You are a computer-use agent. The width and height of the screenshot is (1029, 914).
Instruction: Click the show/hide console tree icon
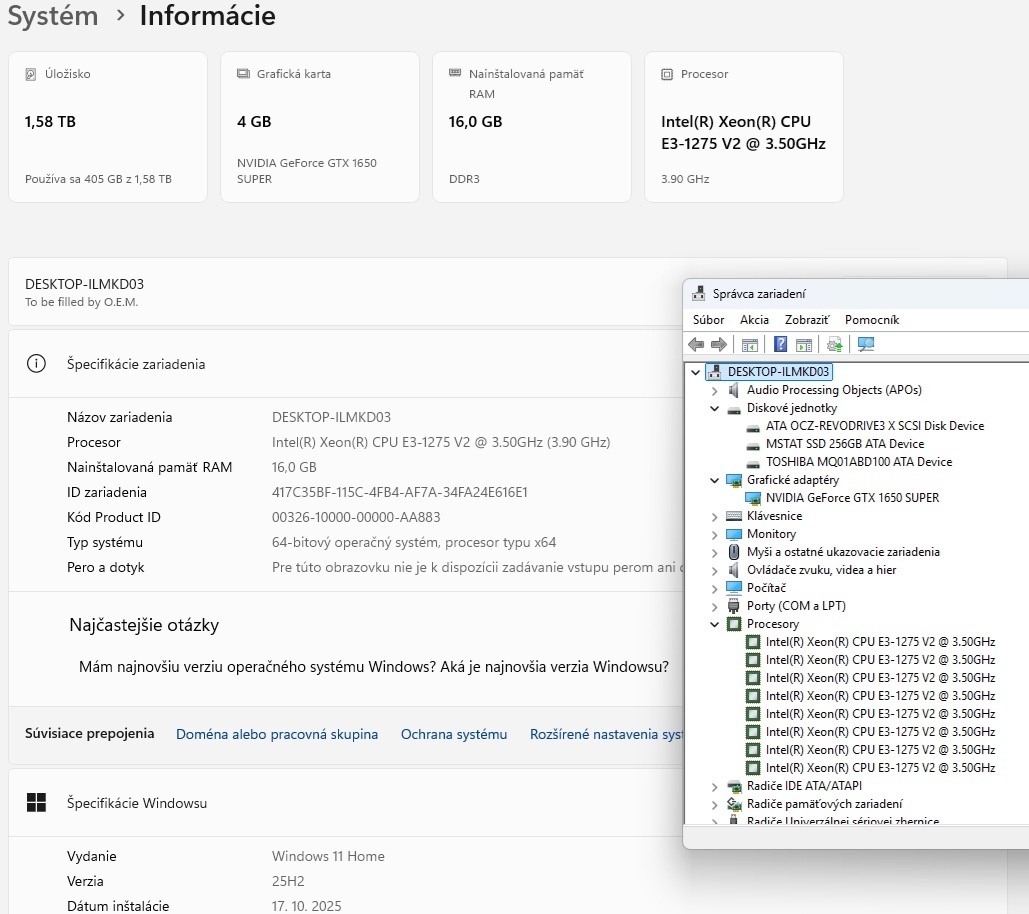[x=750, y=345]
